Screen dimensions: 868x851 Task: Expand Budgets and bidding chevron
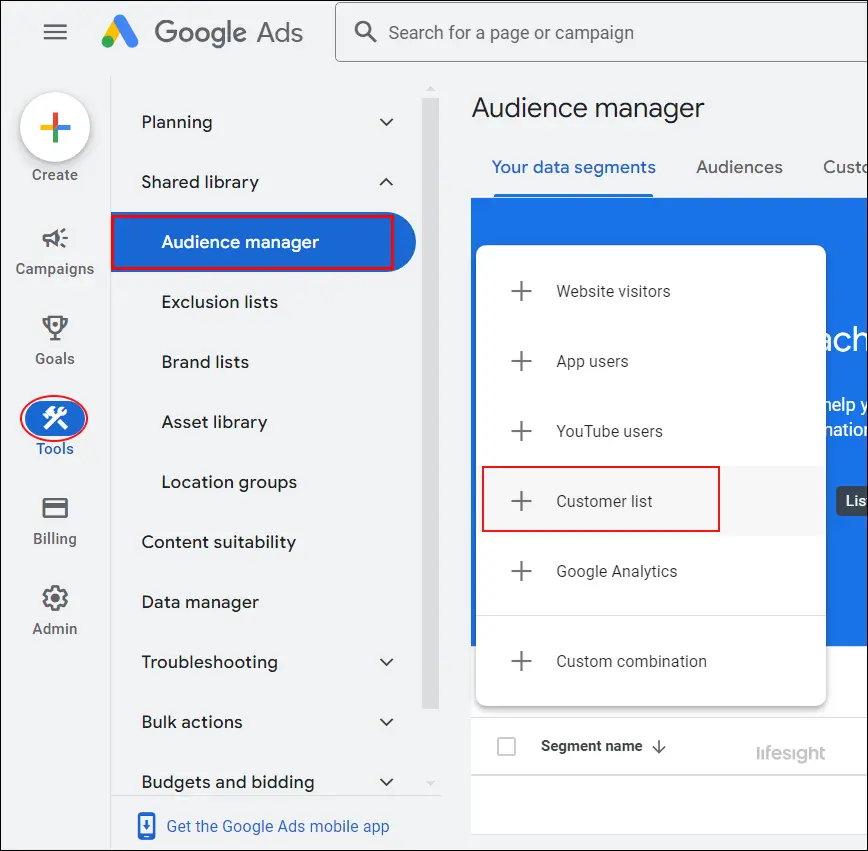tap(386, 782)
